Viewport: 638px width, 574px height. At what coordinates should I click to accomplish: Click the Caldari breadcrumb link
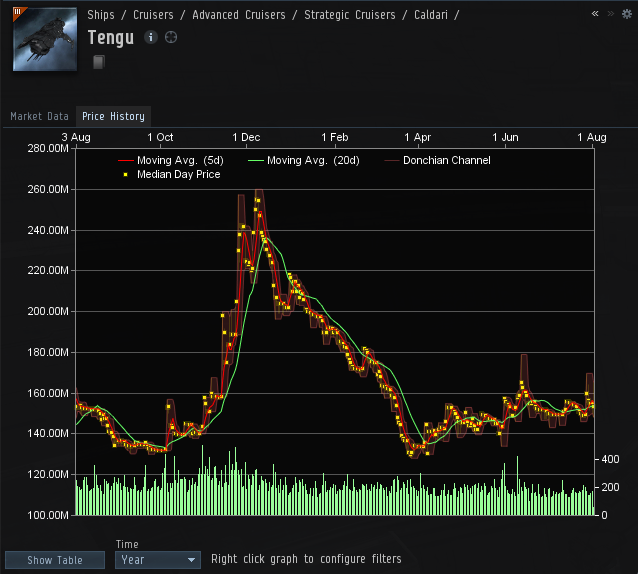coord(430,15)
